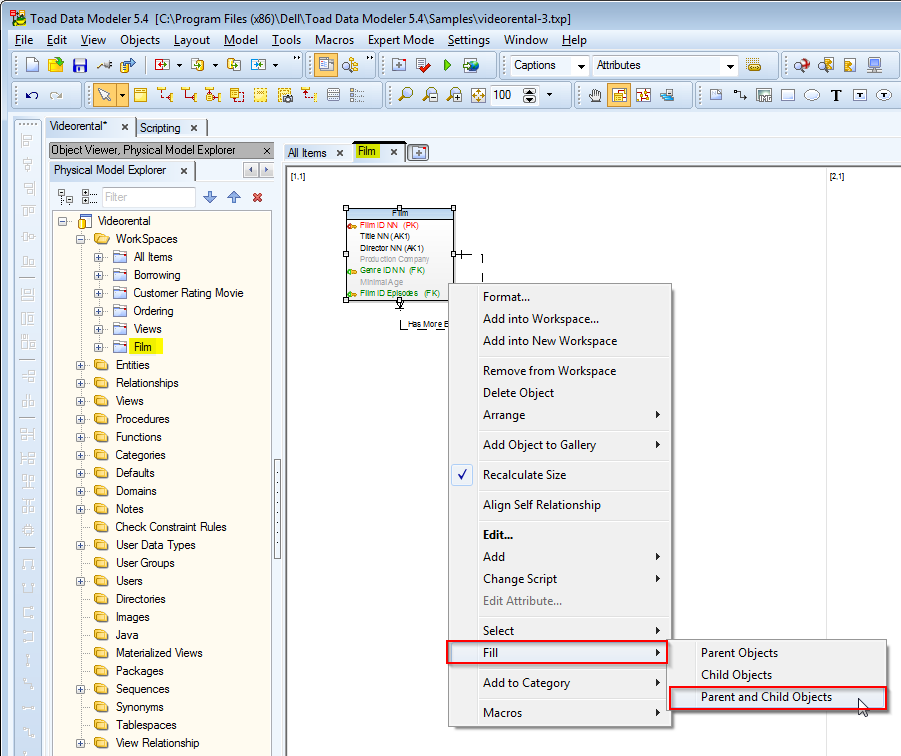Click Format... in context menu
901x756 pixels.
pos(560,297)
